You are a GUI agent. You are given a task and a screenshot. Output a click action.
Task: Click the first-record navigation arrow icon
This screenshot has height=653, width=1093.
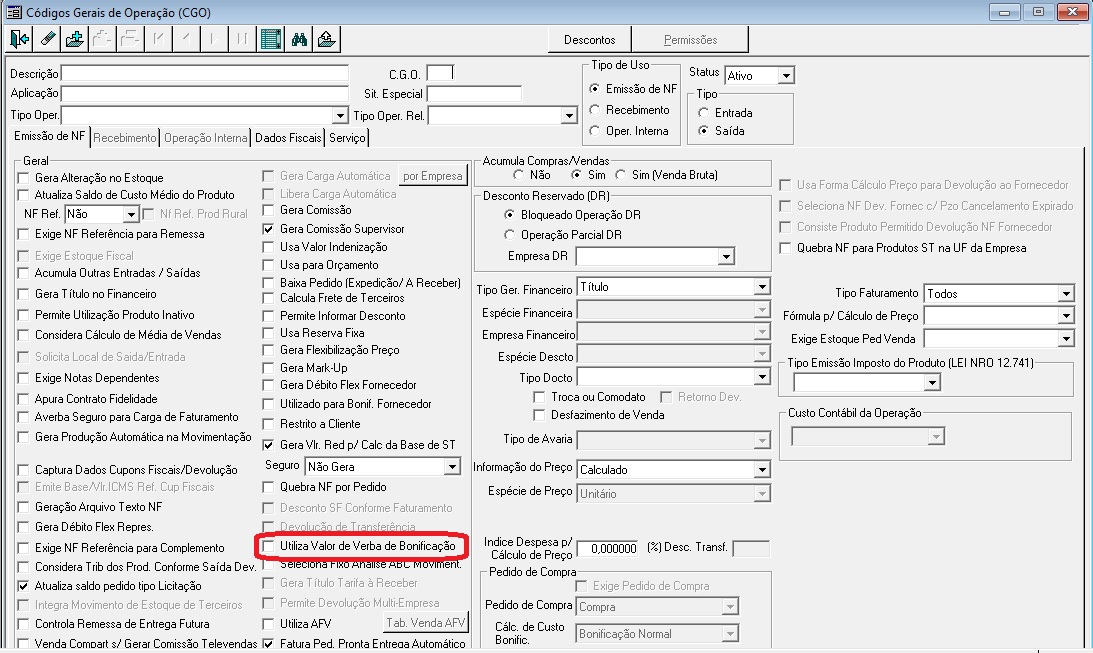click(158, 39)
